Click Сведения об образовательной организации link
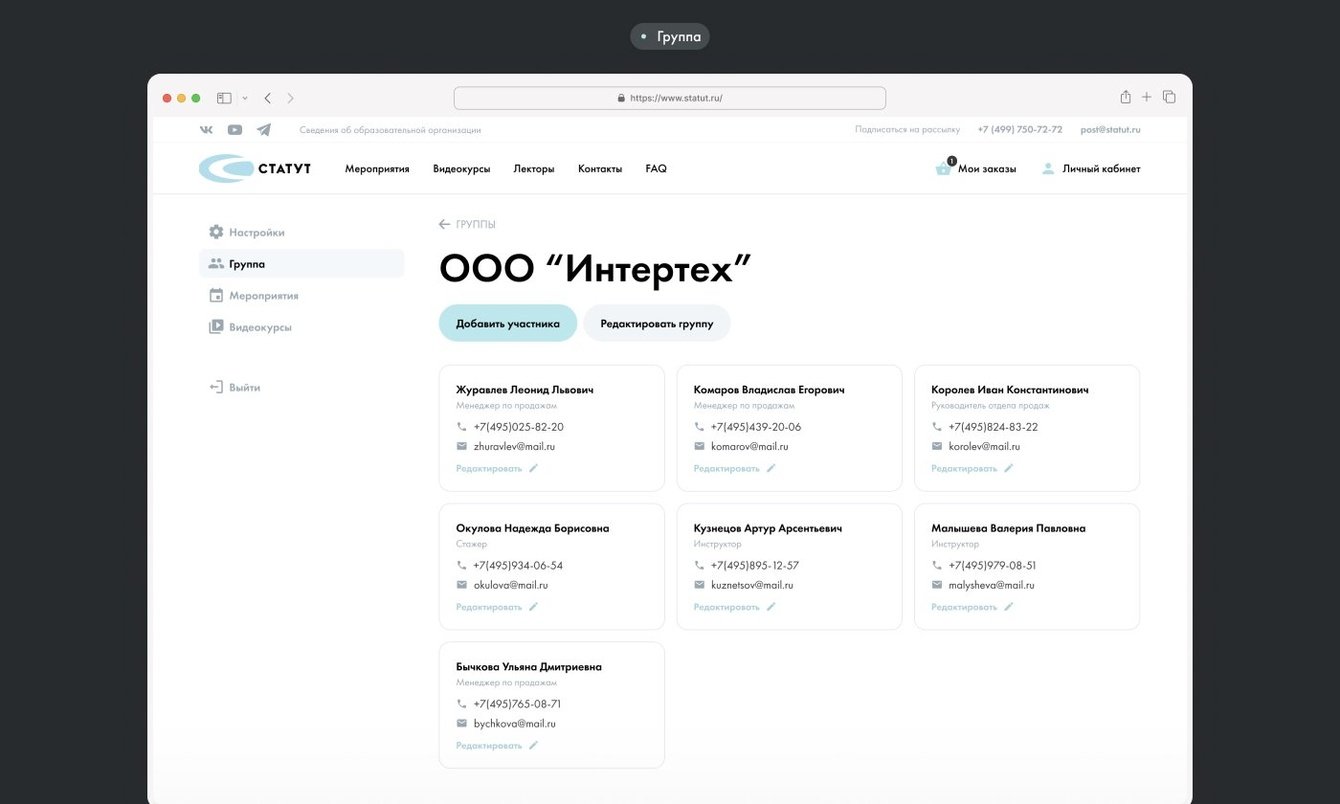 point(390,130)
